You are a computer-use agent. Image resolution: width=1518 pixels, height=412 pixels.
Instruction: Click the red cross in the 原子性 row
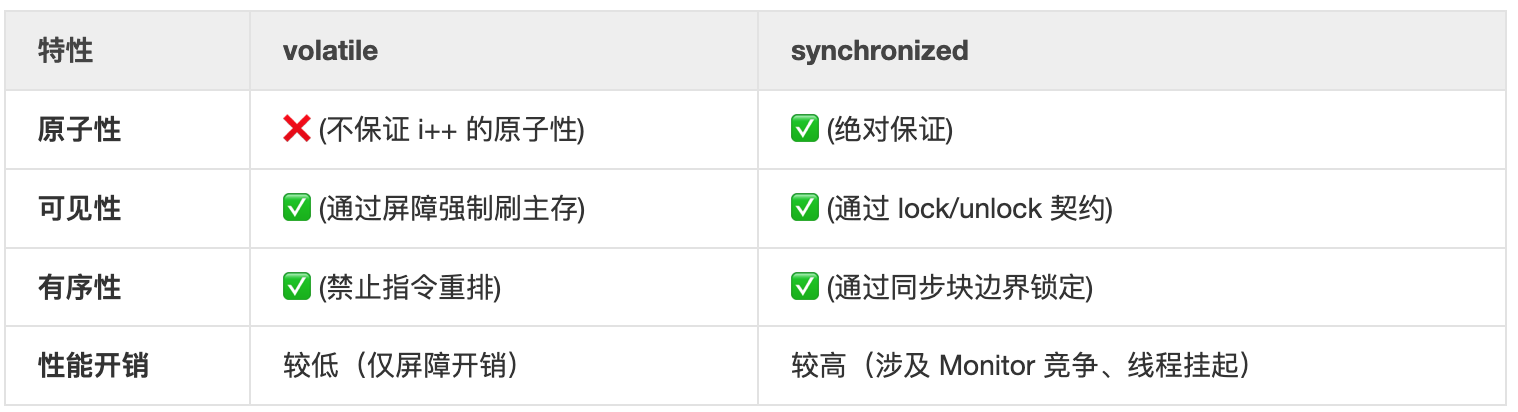pos(297,129)
